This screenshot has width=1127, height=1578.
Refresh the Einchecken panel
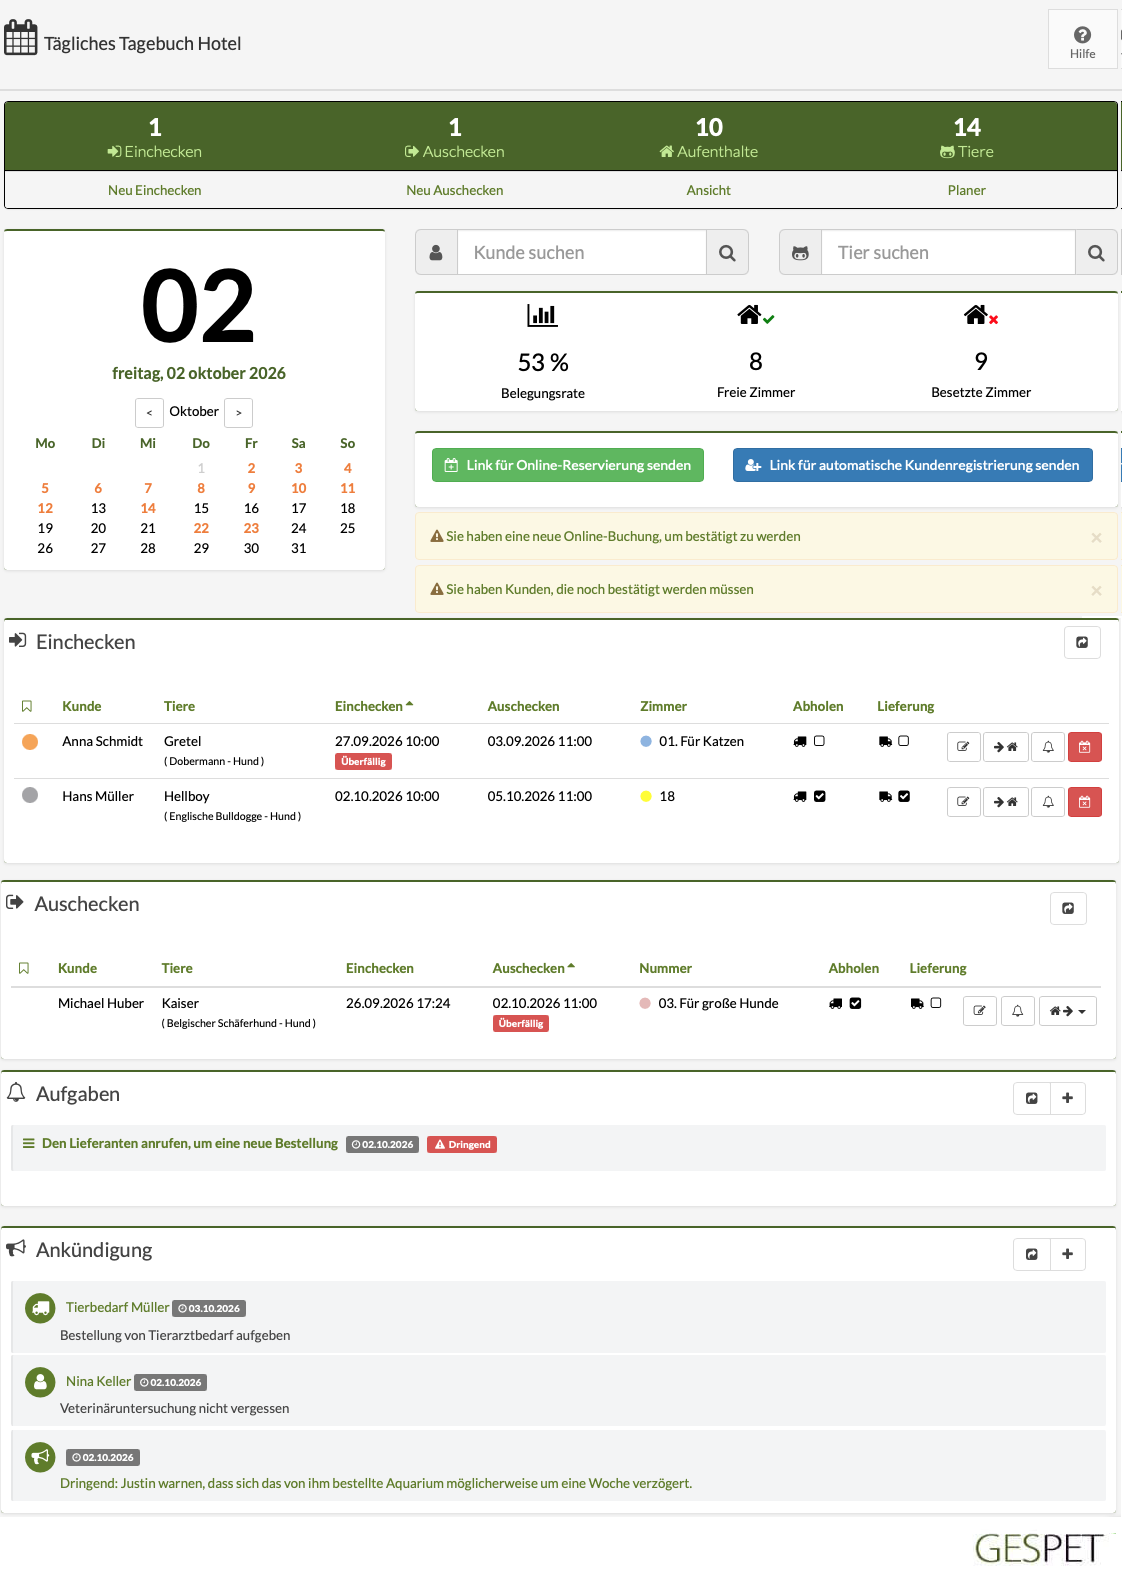click(x=1082, y=643)
